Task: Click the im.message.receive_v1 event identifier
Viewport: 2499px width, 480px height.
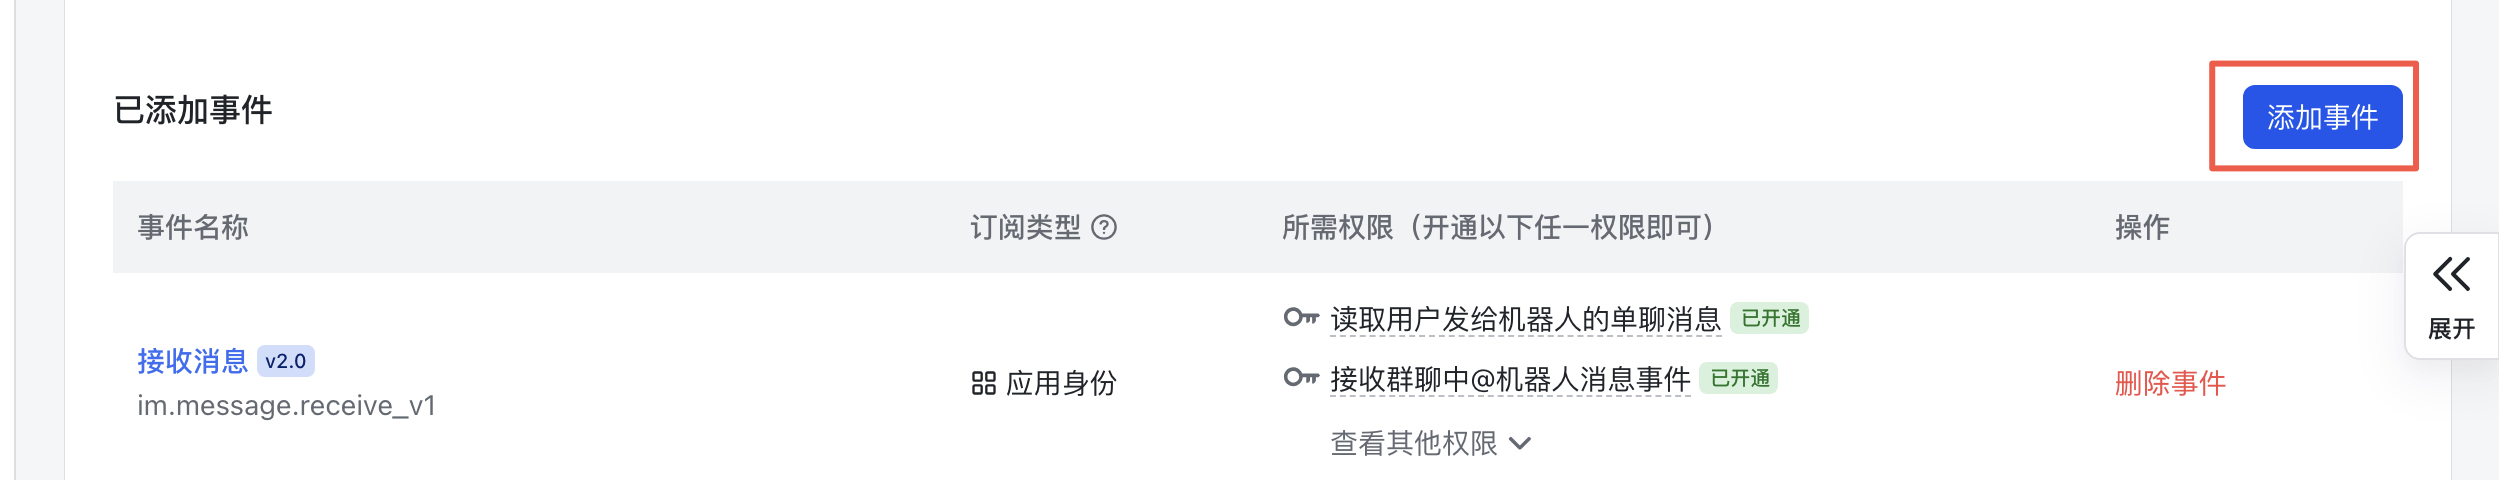Action: [286, 406]
